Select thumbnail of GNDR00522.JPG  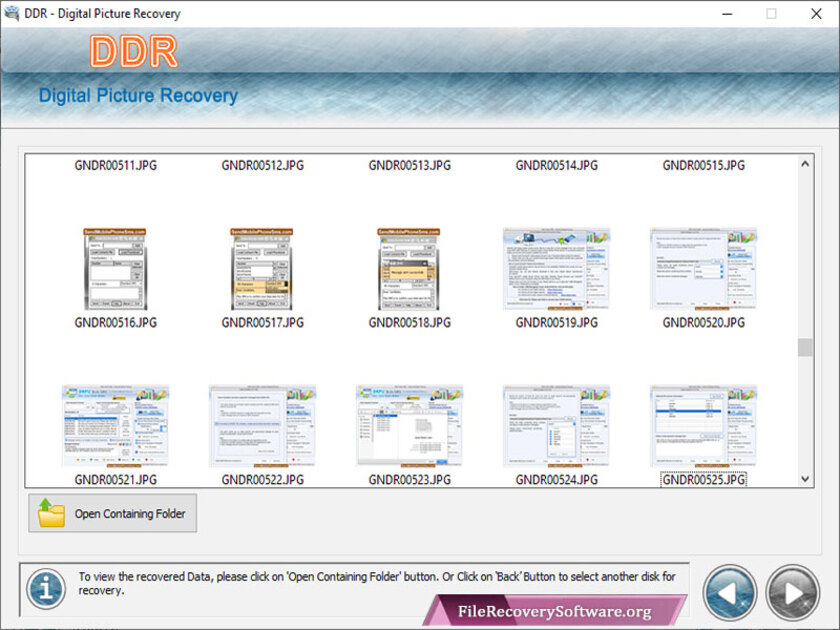(262, 426)
